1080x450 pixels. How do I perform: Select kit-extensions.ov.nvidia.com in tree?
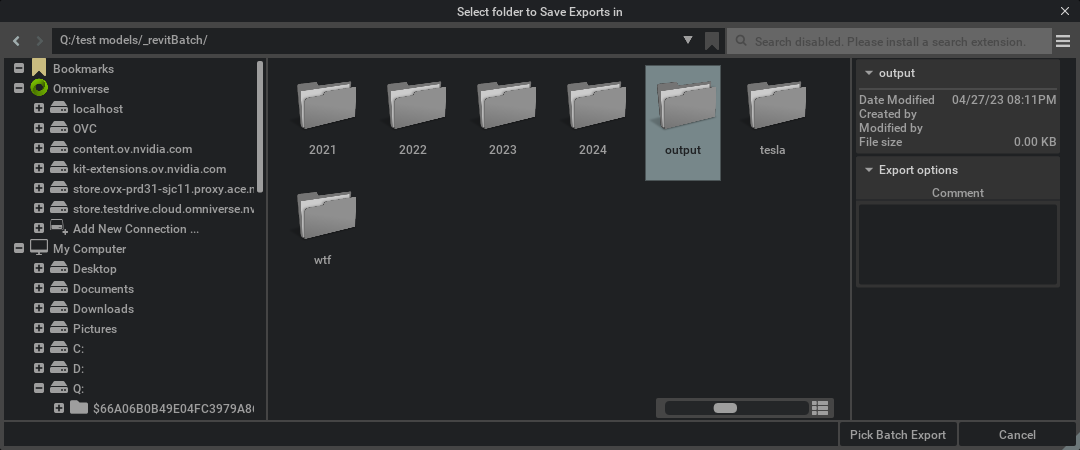[x=149, y=169]
